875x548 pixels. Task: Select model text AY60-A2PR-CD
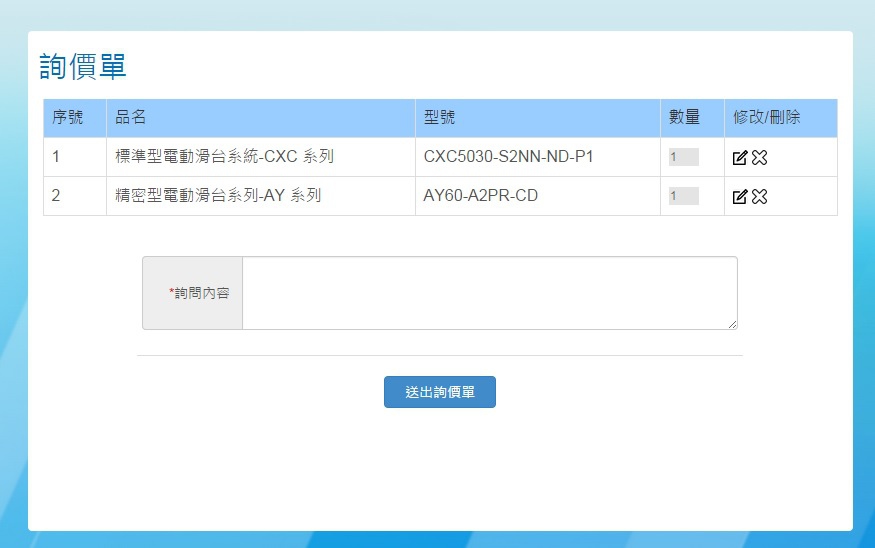[480, 196]
